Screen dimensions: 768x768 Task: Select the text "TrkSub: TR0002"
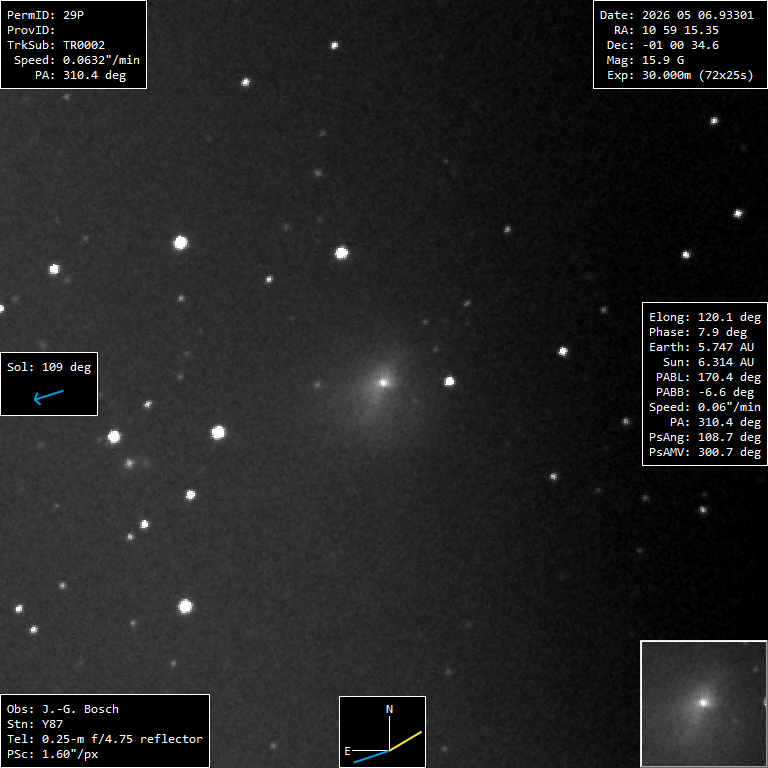[56, 45]
